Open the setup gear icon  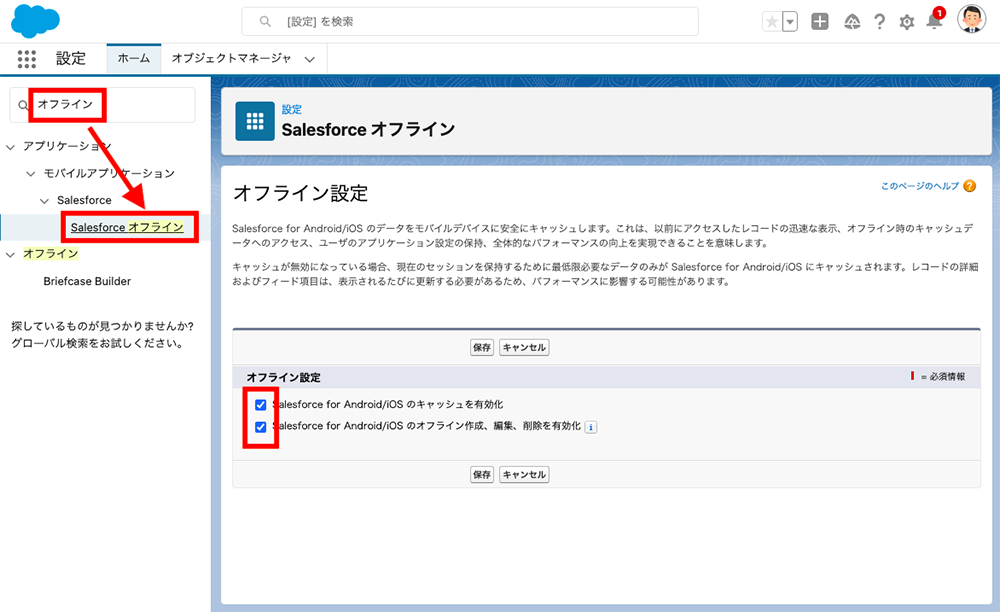[906, 22]
